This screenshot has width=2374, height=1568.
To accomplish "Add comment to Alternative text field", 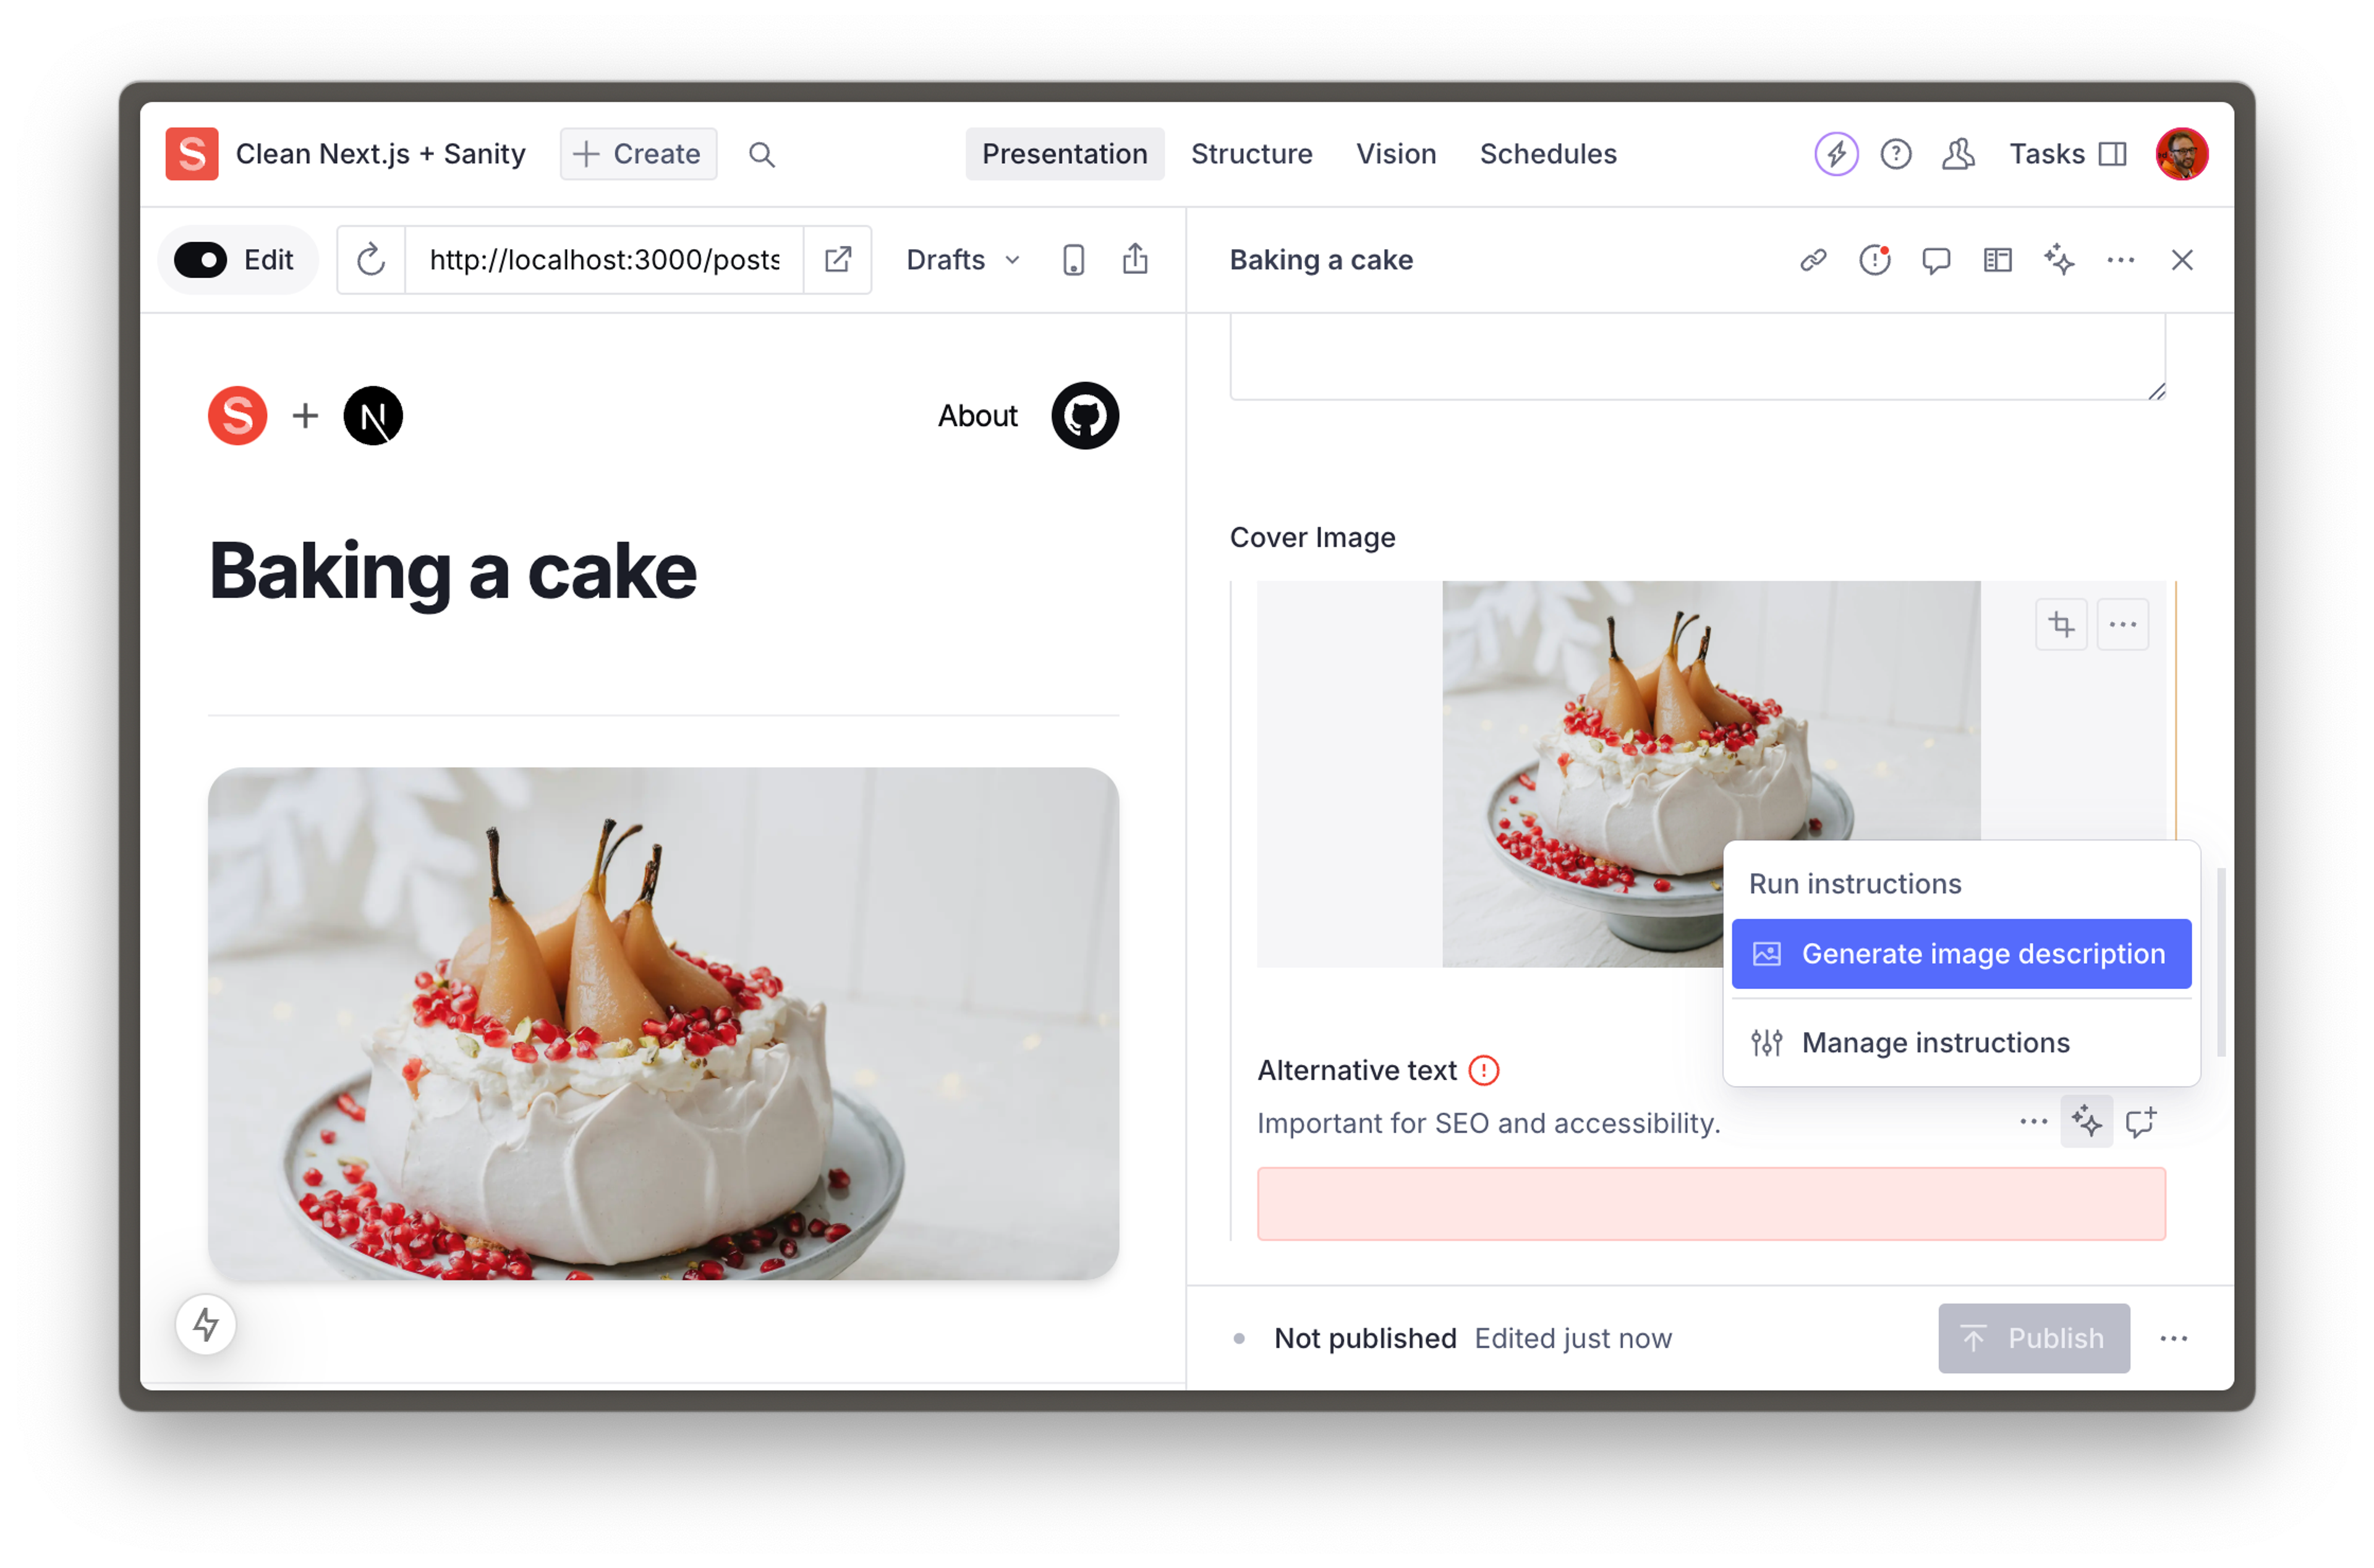I will click(x=2140, y=1122).
